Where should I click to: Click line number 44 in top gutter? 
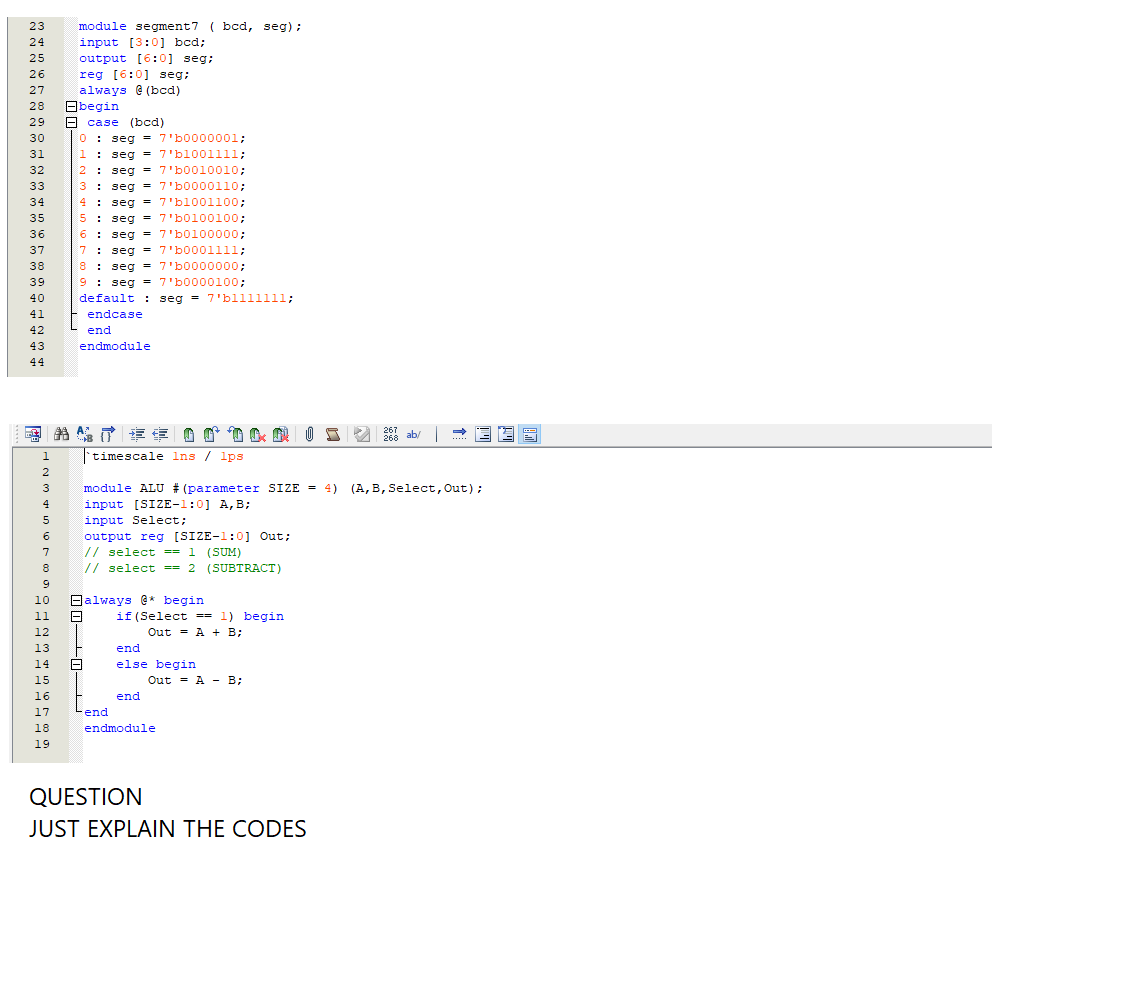37,362
